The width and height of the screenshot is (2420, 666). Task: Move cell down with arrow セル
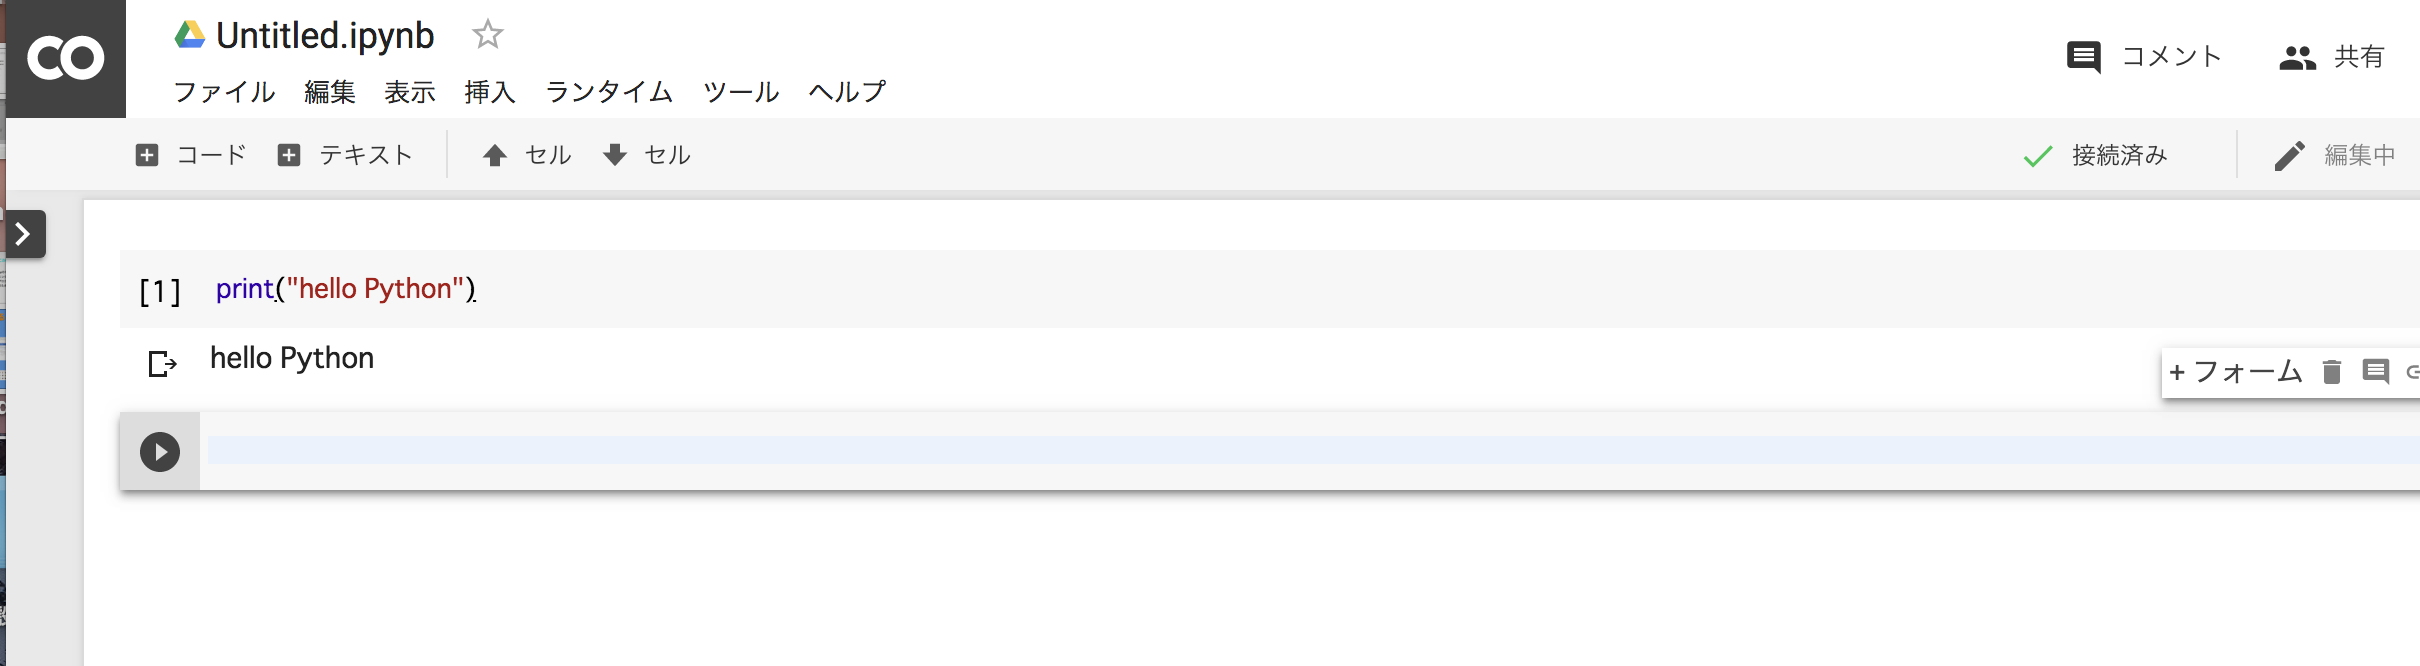click(x=647, y=155)
